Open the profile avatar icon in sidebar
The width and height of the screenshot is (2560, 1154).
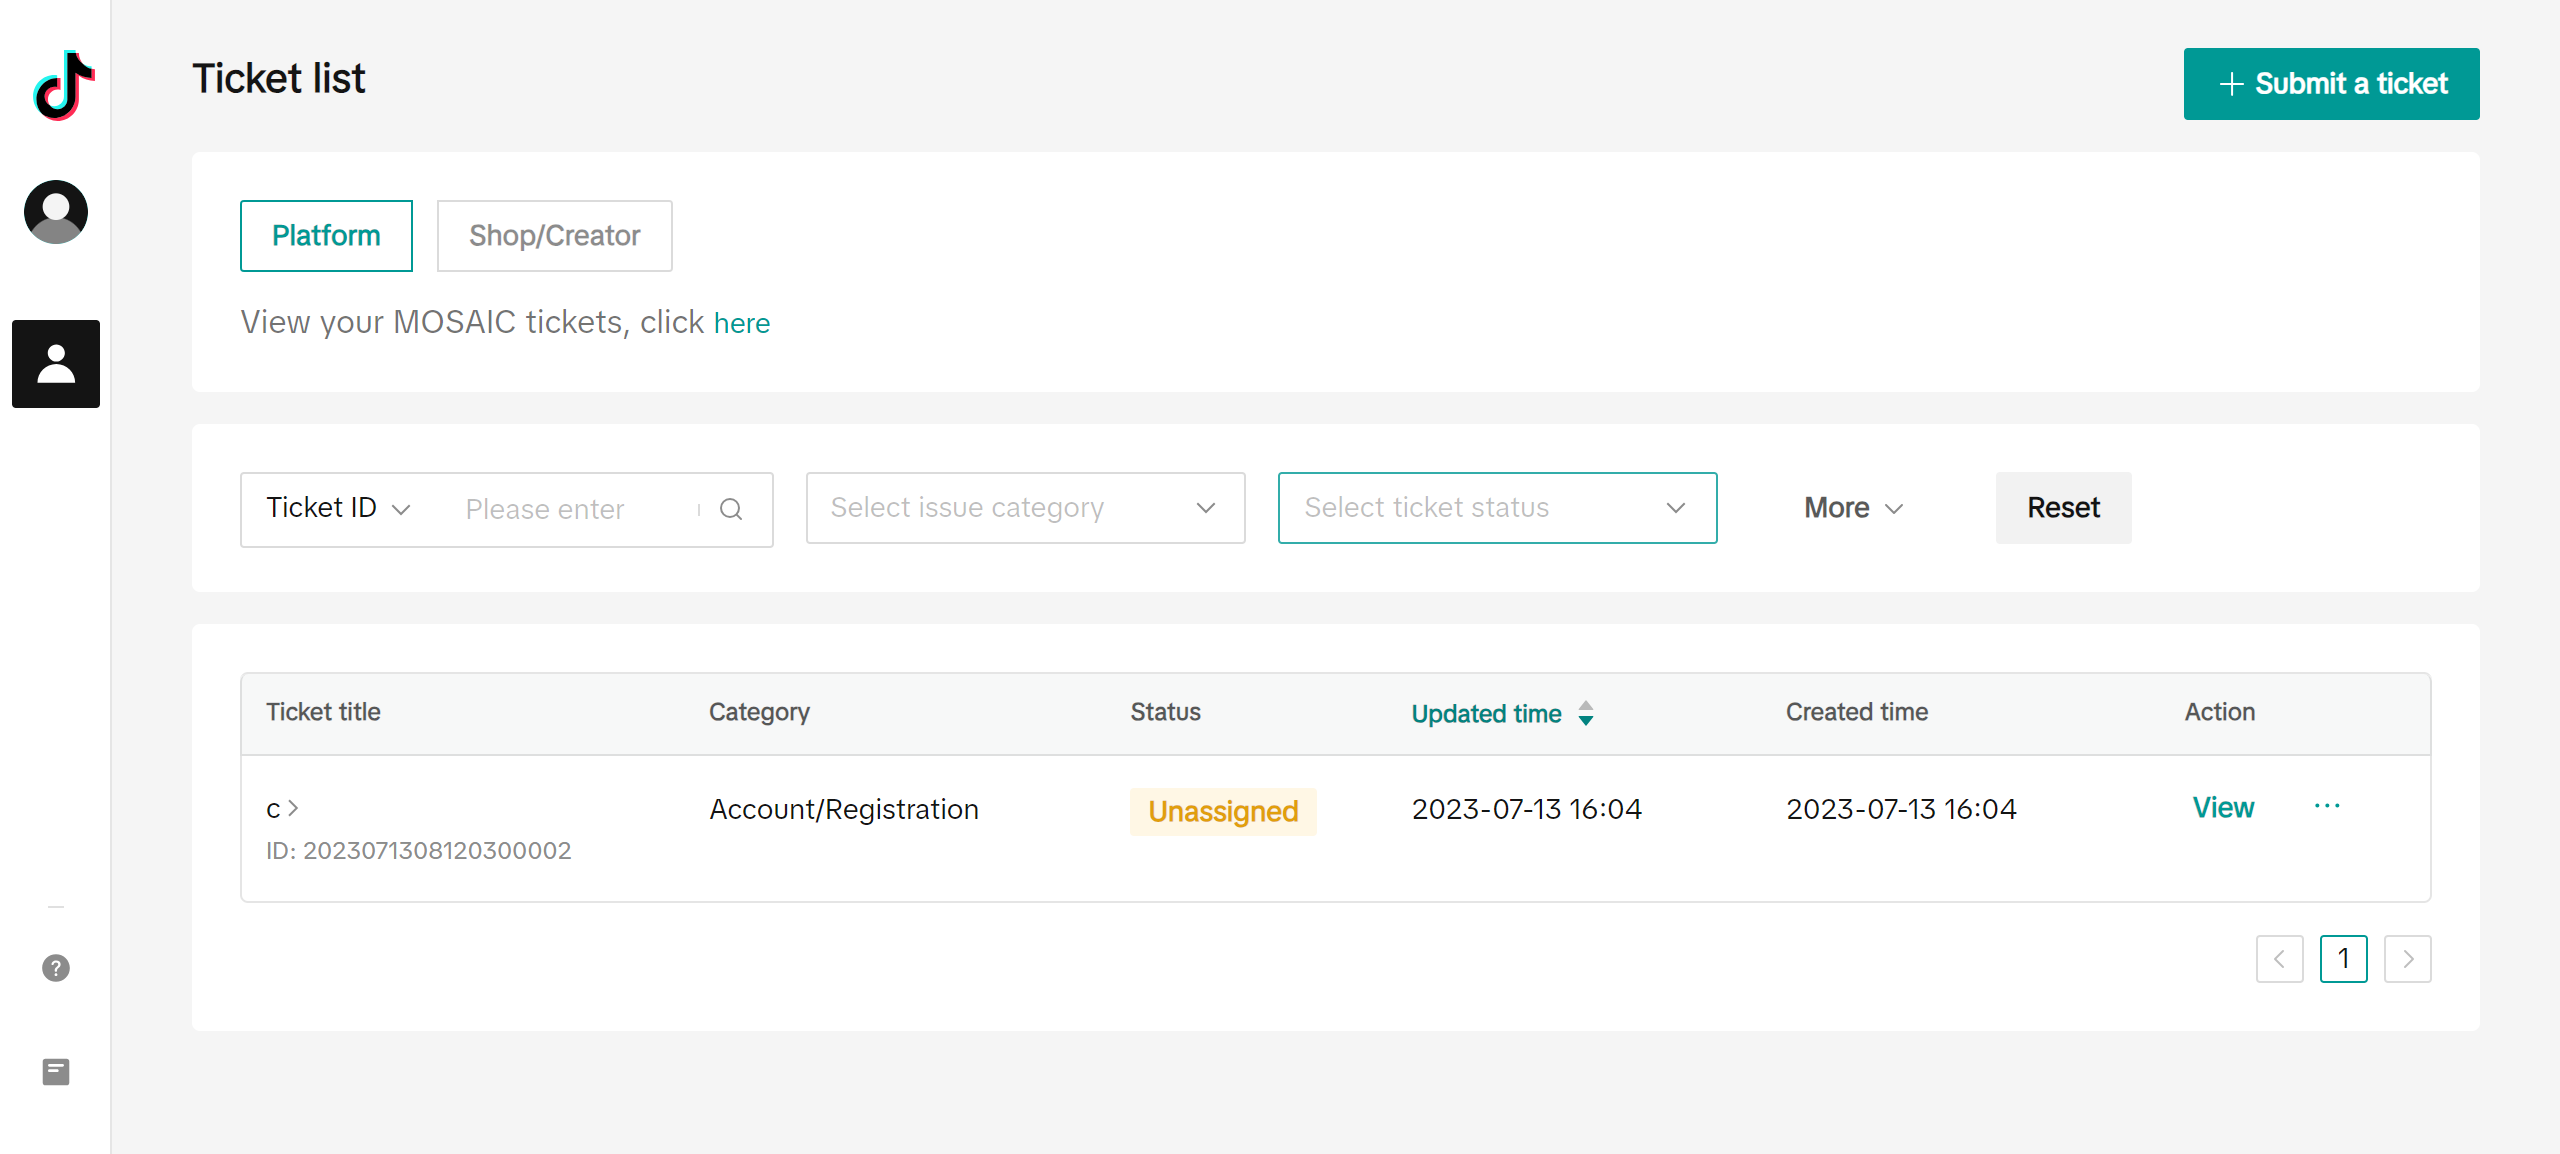56,211
